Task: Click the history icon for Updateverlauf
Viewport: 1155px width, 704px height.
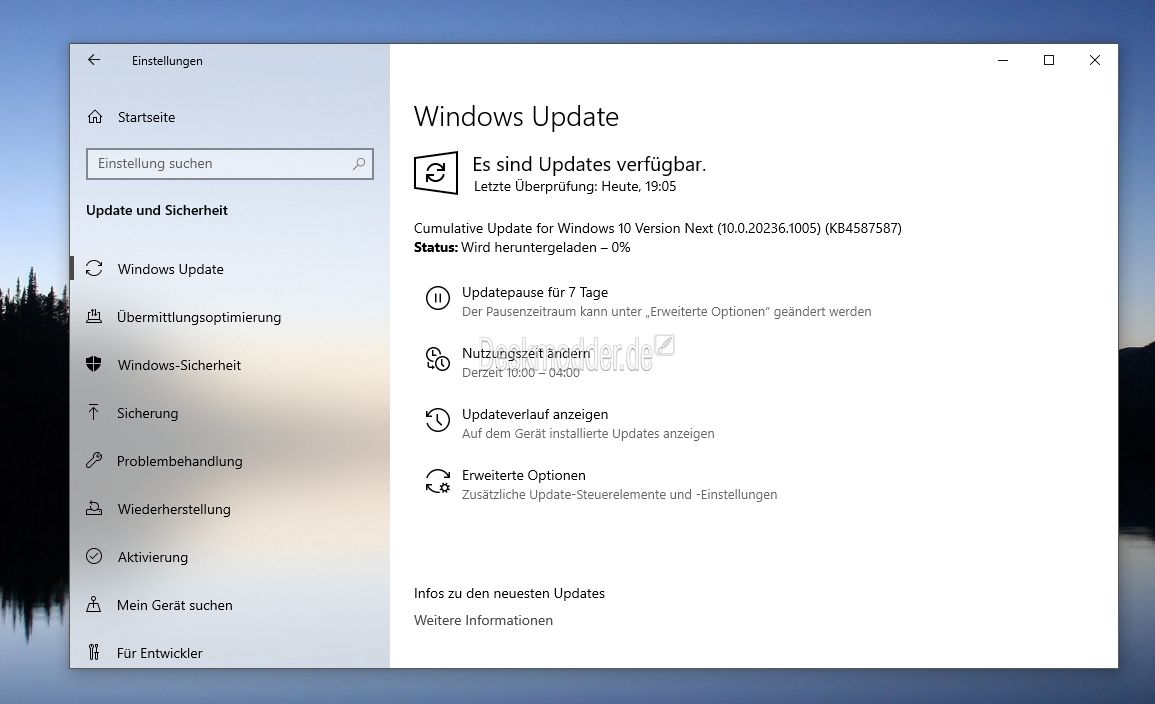Action: click(438, 420)
